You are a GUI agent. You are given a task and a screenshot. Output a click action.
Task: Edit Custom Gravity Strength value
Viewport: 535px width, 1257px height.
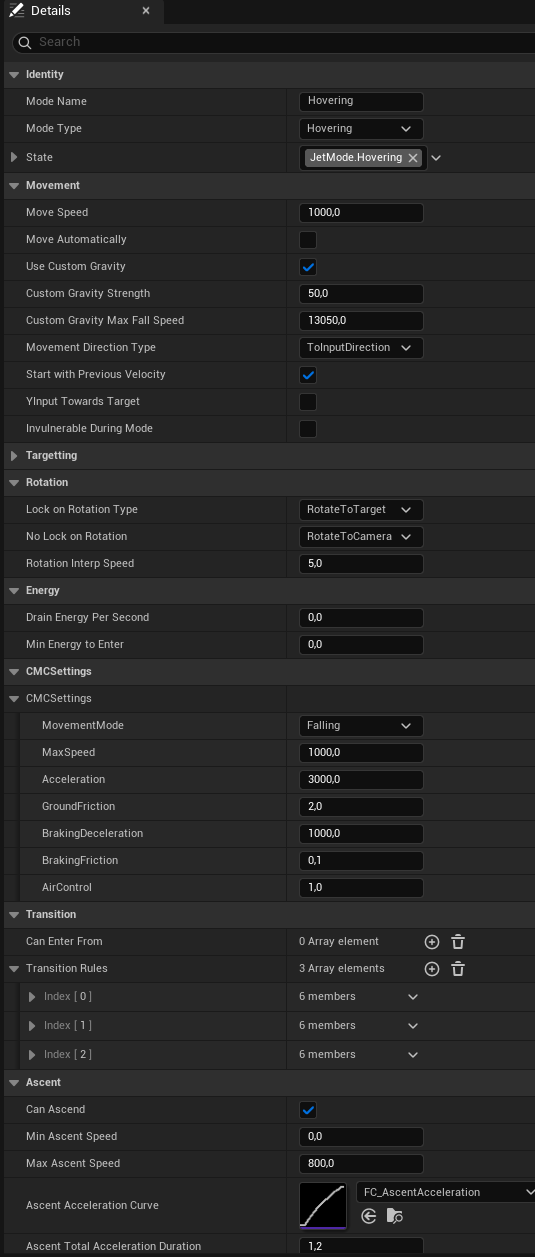click(x=361, y=294)
